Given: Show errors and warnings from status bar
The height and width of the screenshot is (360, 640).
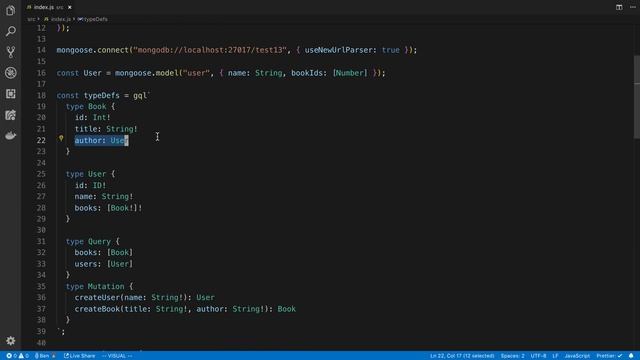Looking at the screenshot, I should point(17,356).
